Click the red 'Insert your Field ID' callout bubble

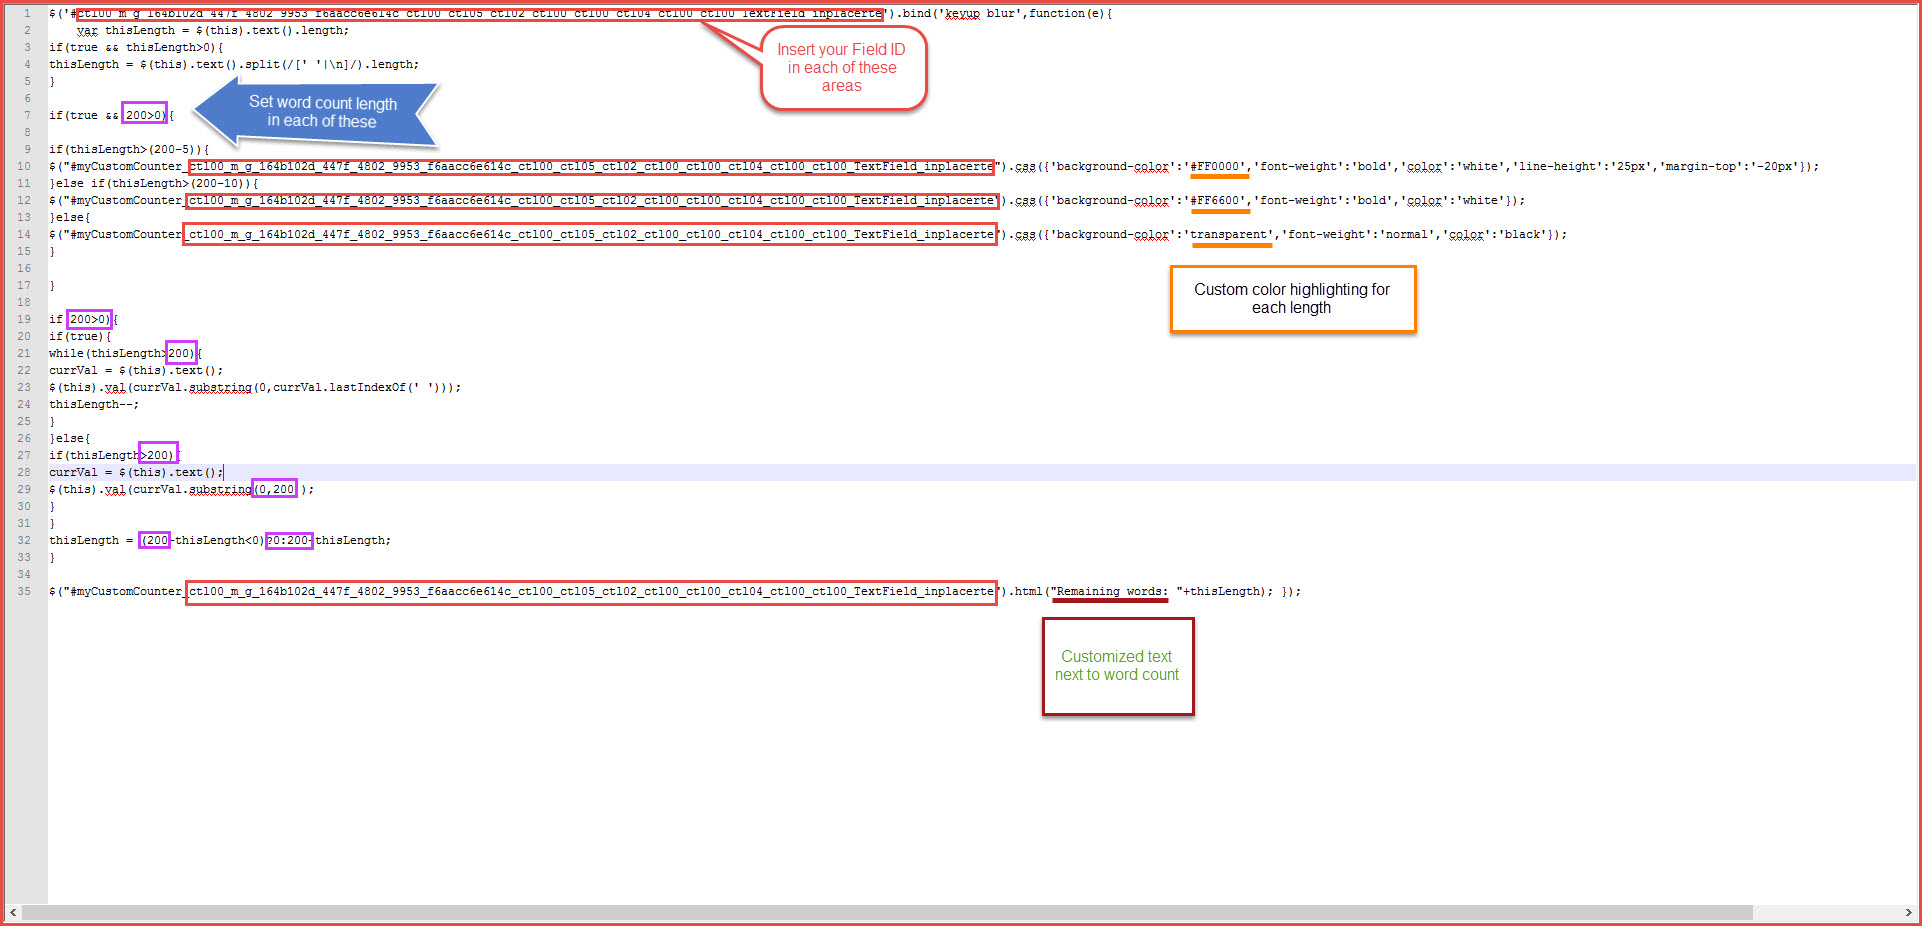click(x=842, y=68)
